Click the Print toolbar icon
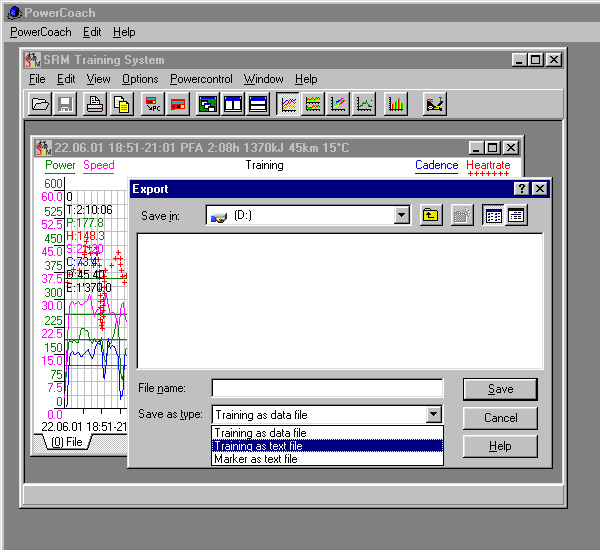This screenshot has height=550, width=600. pos(95,104)
